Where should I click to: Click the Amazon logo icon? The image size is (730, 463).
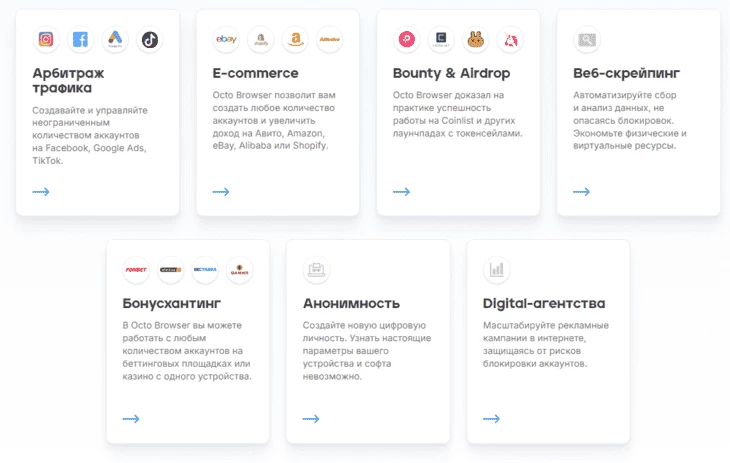click(x=295, y=40)
